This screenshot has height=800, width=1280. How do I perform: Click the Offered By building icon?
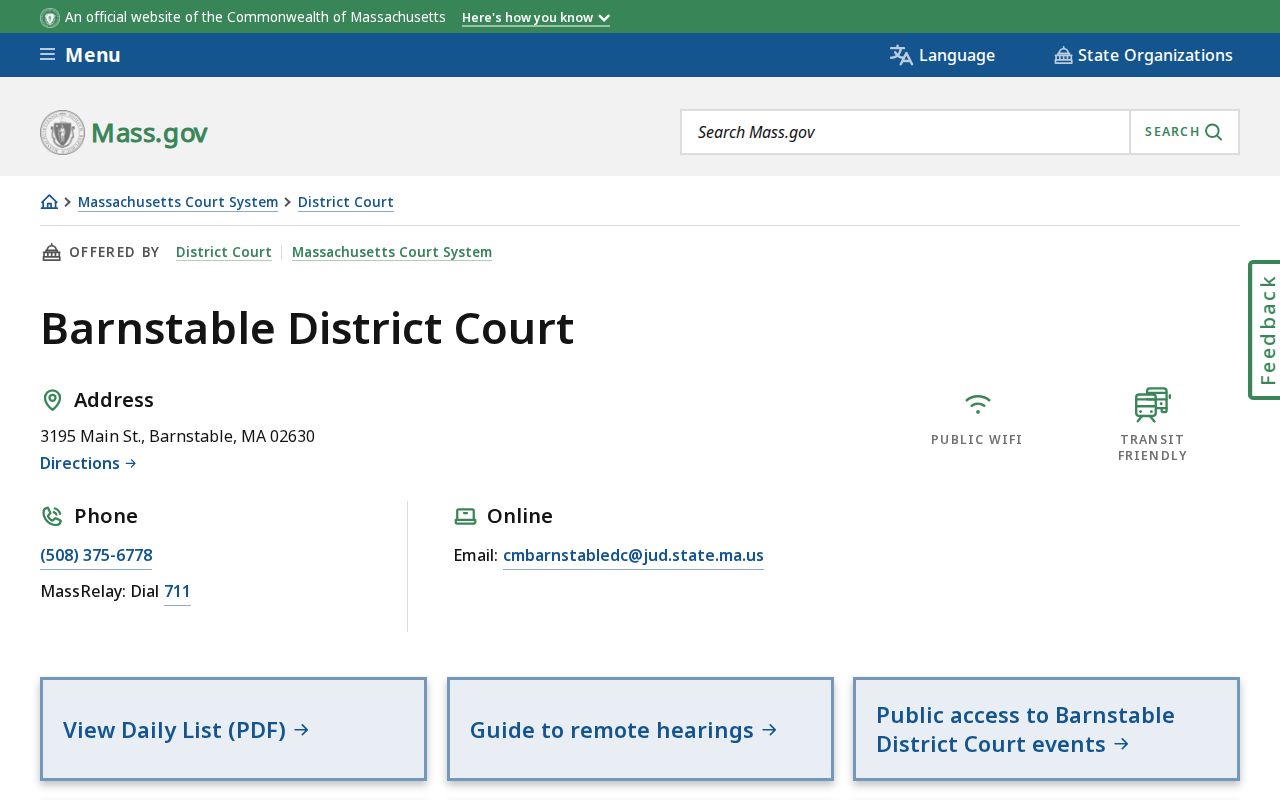(51, 252)
